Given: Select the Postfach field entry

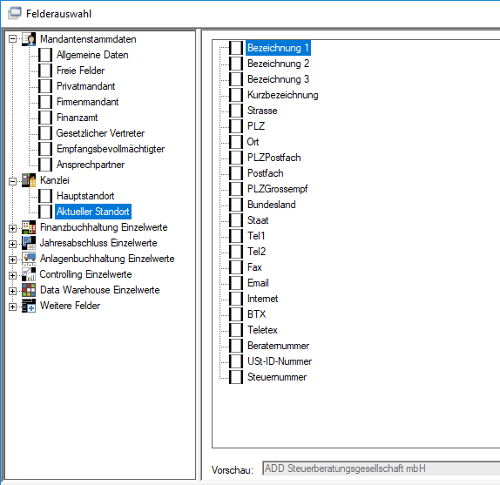Looking at the screenshot, I should click(x=265, y=173).
